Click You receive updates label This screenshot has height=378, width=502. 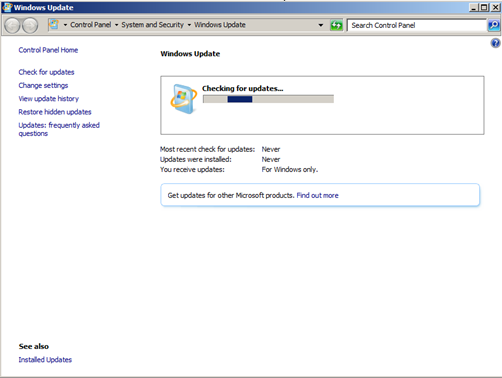coord(192,169)
